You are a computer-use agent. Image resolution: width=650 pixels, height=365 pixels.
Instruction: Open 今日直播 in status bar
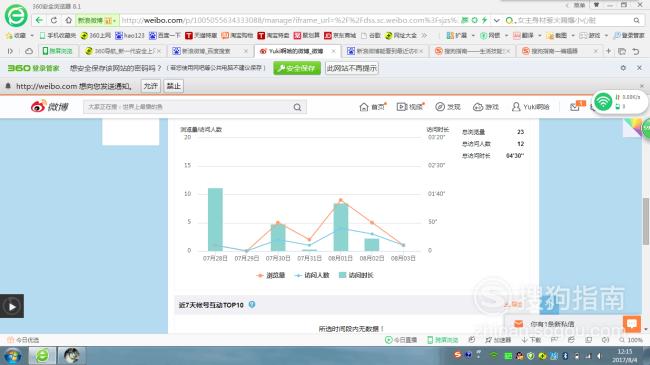coord(401,340)
